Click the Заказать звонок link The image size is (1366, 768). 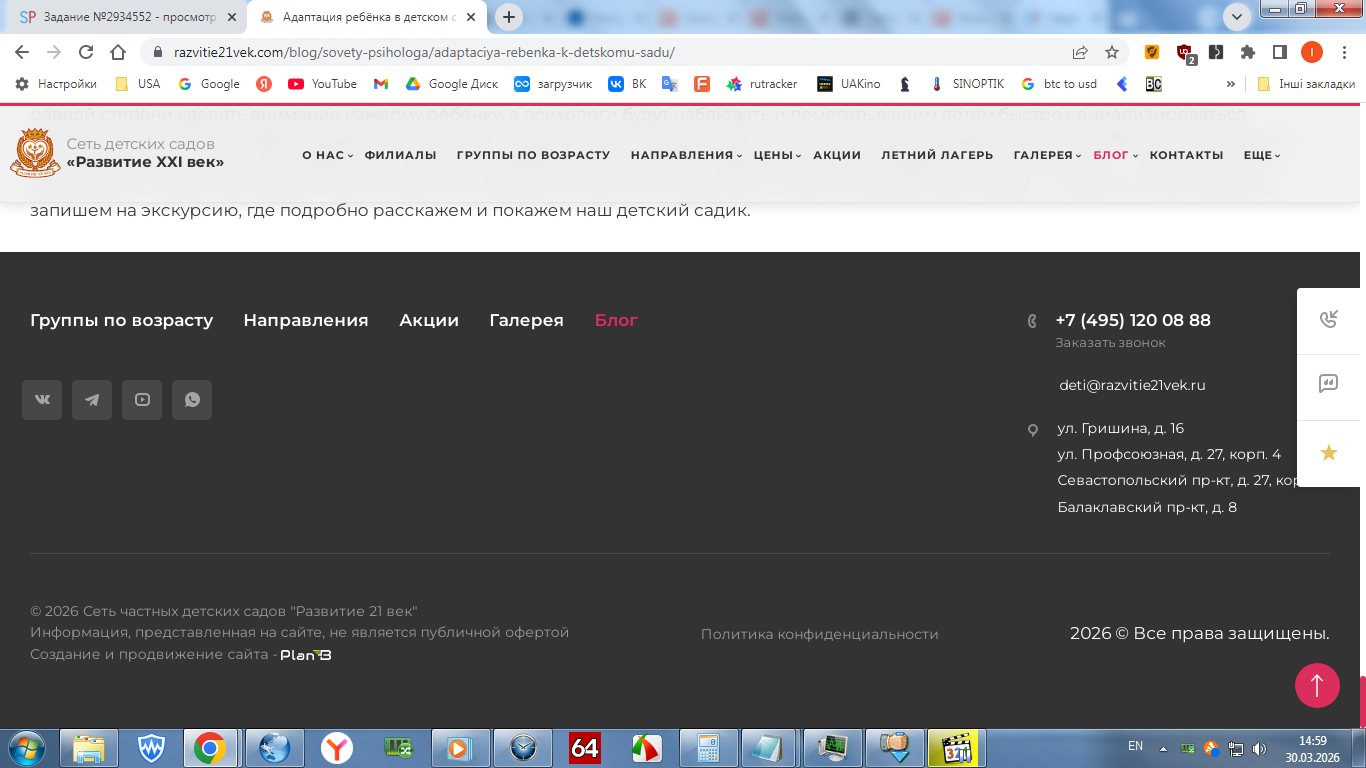click(x=1110, y=343)
